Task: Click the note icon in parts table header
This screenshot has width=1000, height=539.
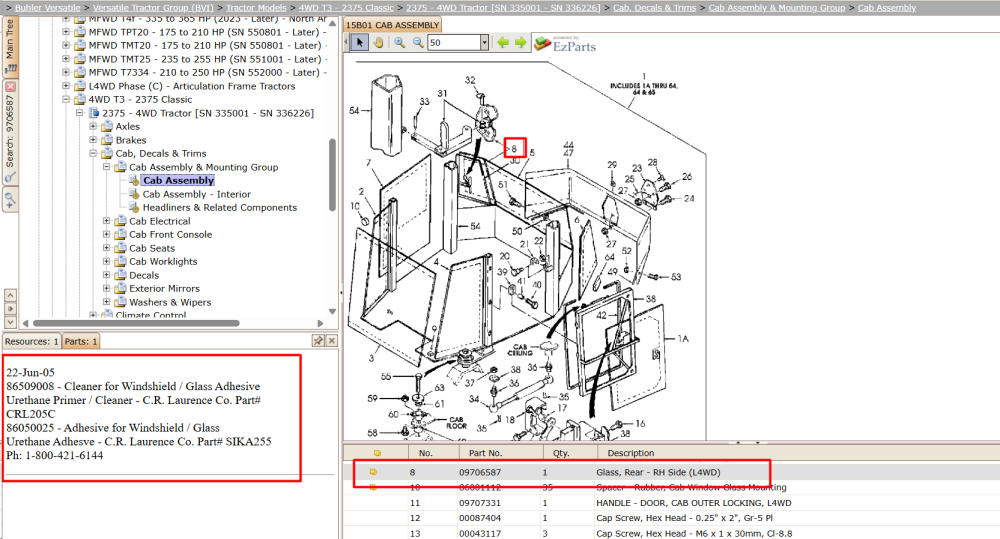Action: pos(377,453)
